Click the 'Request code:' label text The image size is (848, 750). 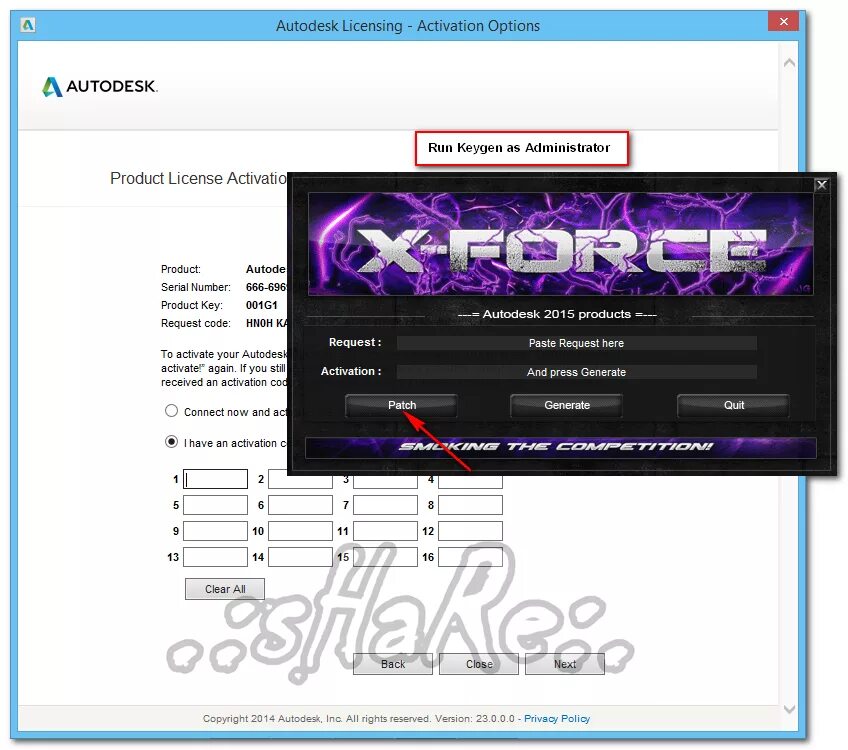coord(196,323)
